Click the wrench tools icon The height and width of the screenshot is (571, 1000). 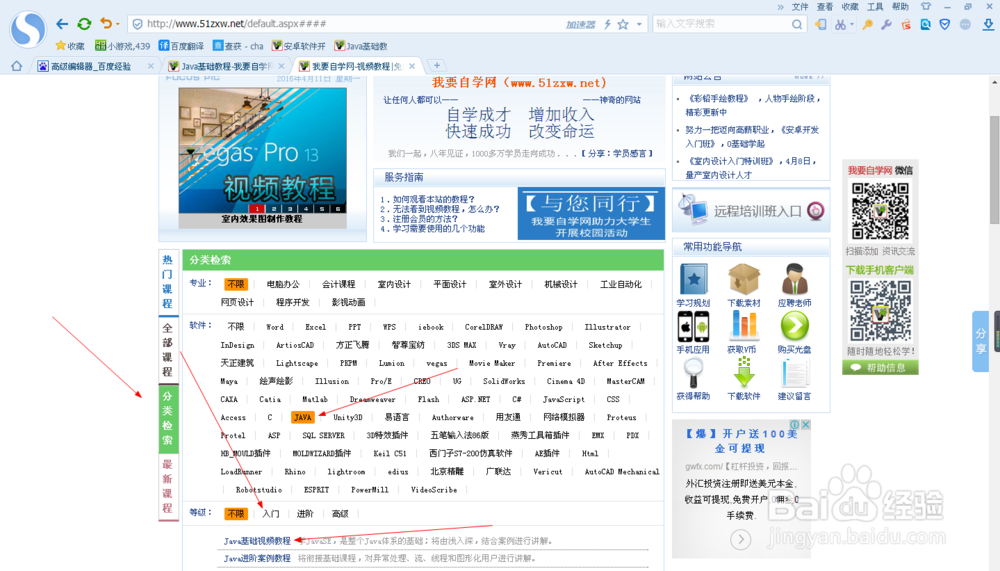886,24
